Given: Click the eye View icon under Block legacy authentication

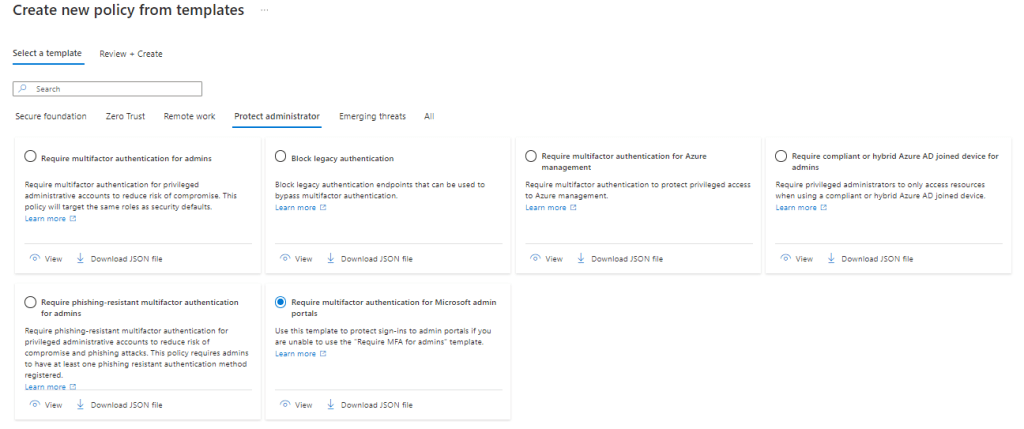Looking at the screenshot, I should click(x=285, y=259).
